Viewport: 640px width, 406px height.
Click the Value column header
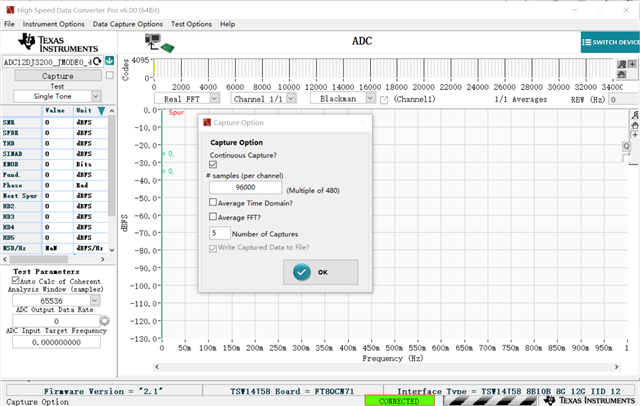tap(55, 111)
